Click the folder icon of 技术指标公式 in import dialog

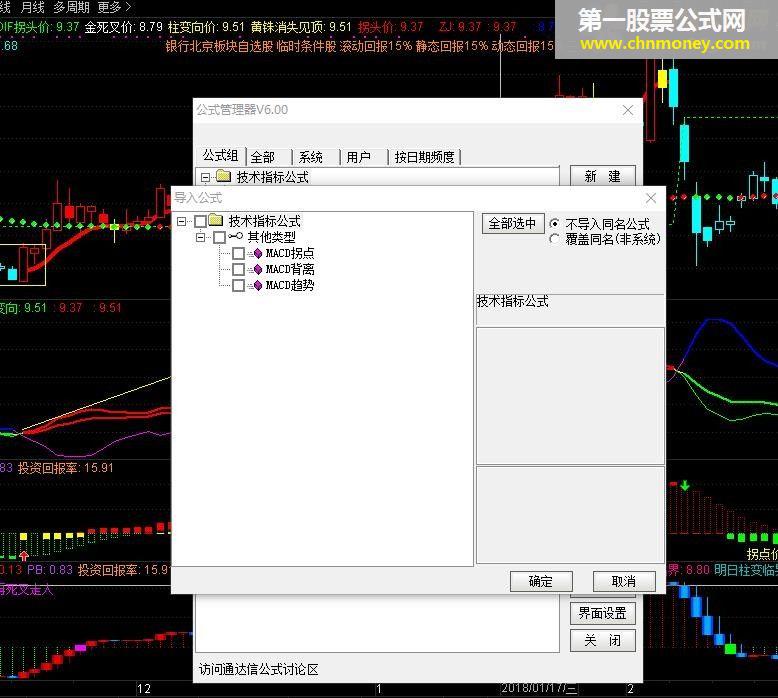coord(215,220)
